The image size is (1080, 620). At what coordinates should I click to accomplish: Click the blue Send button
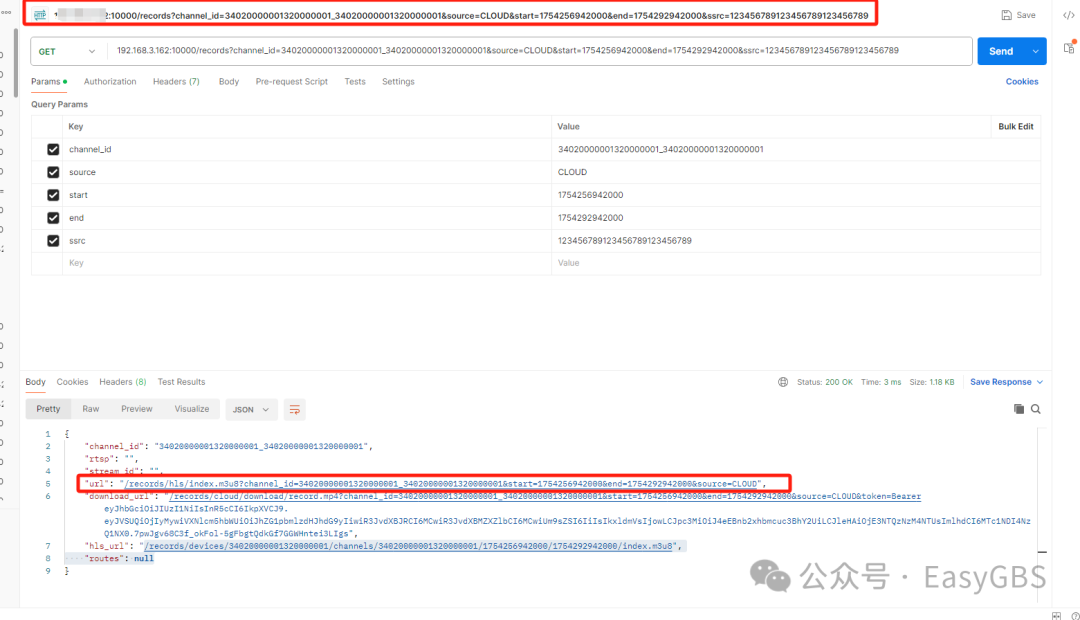[x=1001, y=52]
